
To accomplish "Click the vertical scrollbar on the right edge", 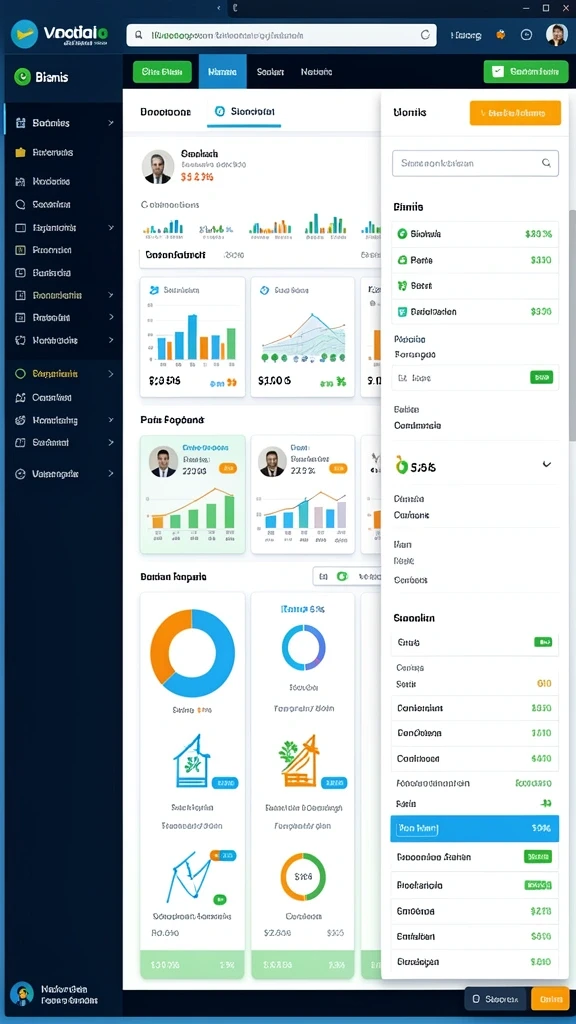I will tap(572, 327).
